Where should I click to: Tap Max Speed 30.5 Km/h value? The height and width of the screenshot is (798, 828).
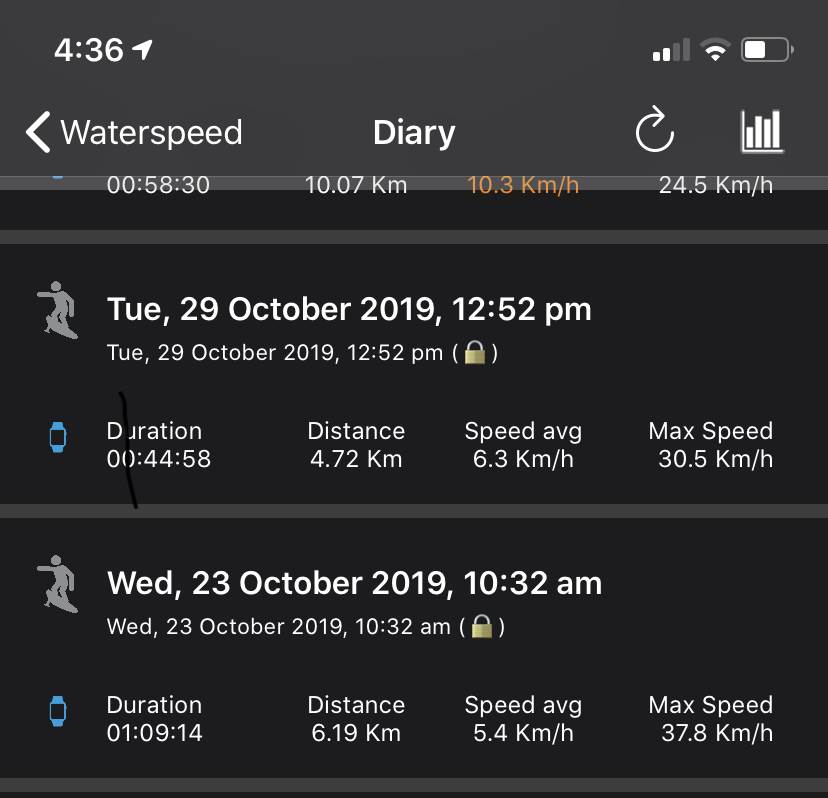coord(715,460)
